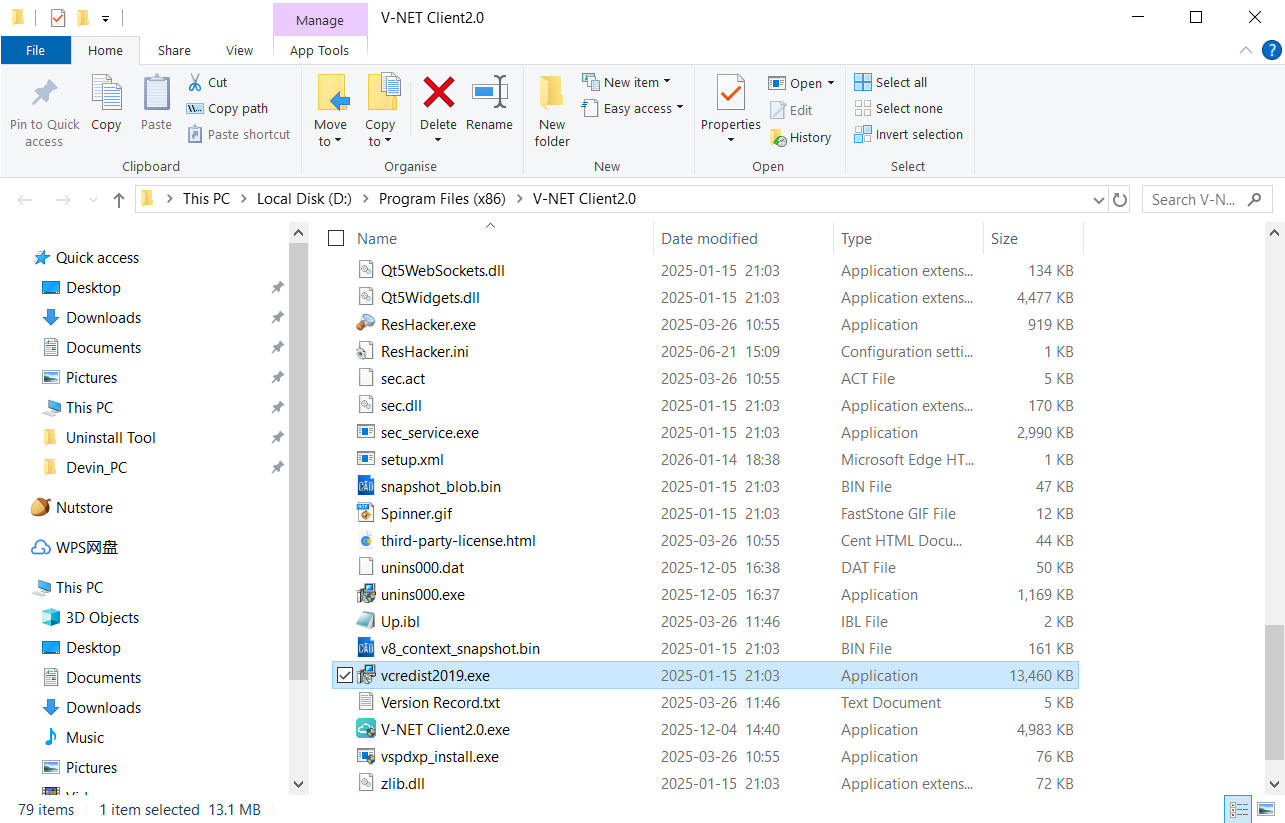Uncheck the vcredist2019.exe checkbox
The image size is (1285, 823).
pos(345,676)
